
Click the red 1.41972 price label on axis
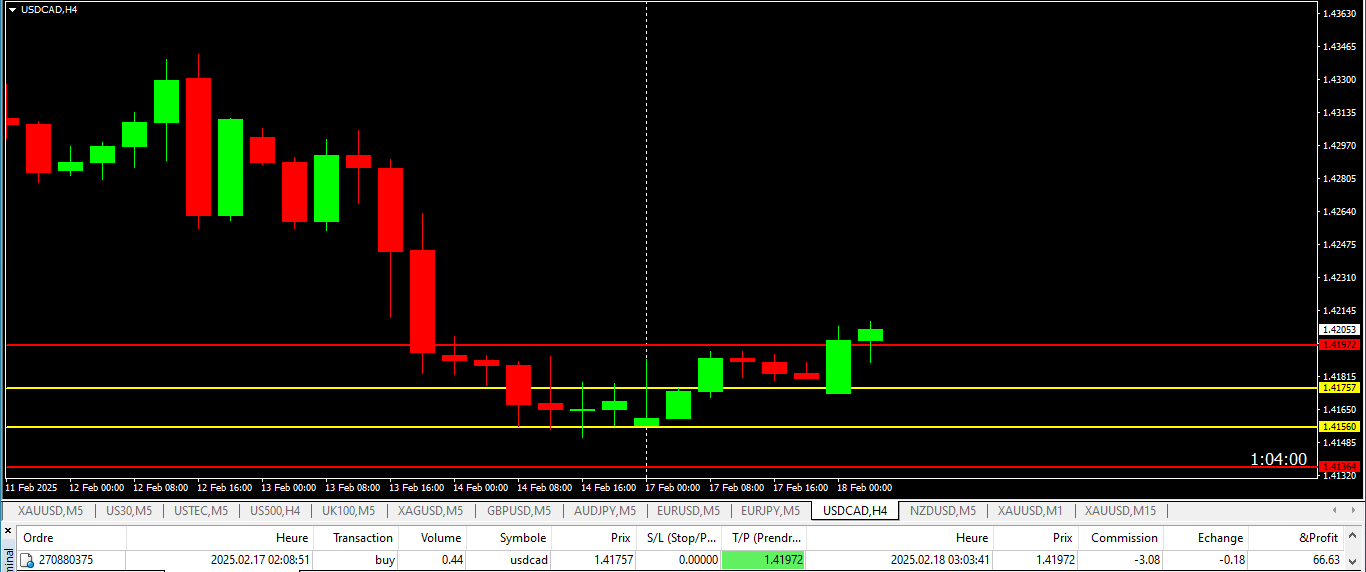coord(1339,344)
